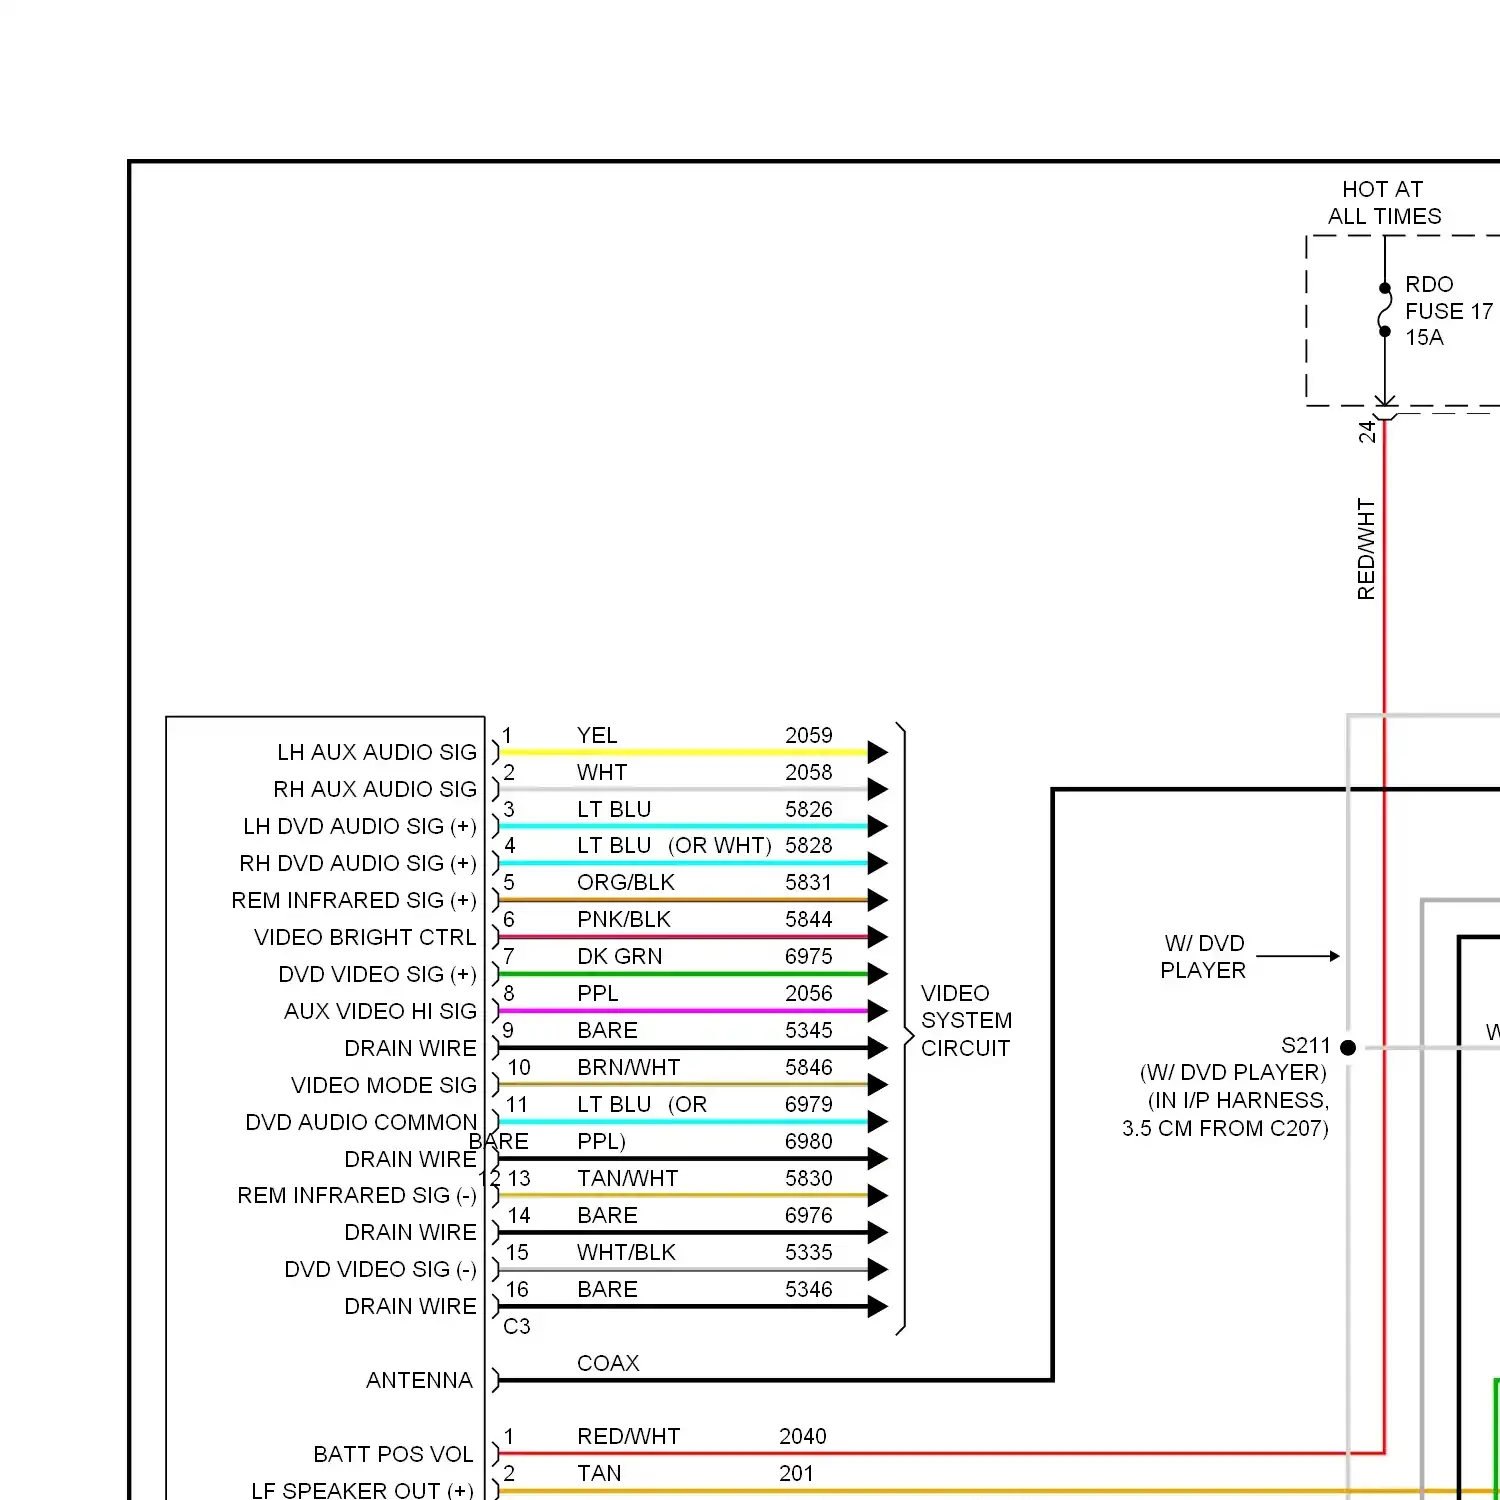Viewport: 1500px width, 1500px height.
Task: Select the LF SPEAKER OUT (+) label
Action: (362, 1490)
